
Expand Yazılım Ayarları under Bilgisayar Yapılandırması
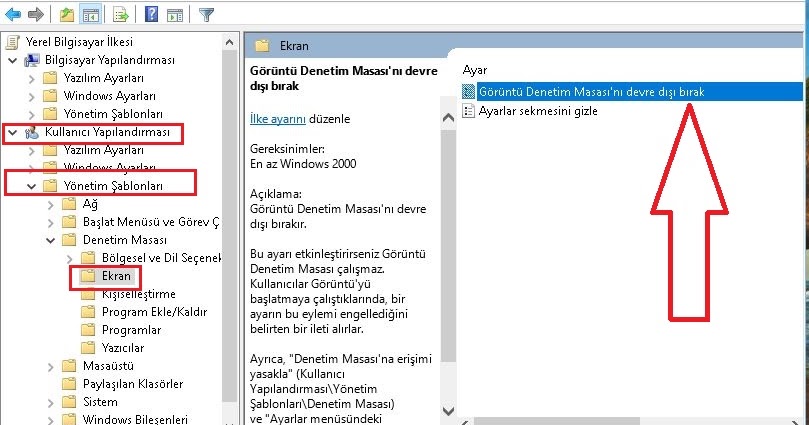[32, 78]
